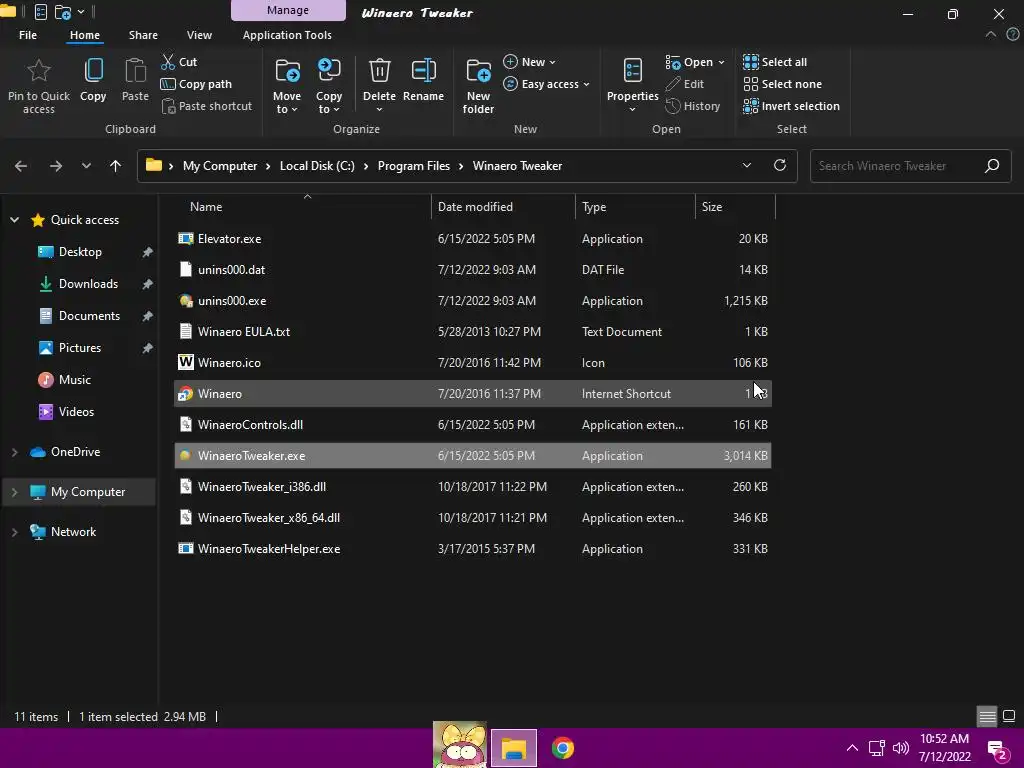Open Documents in Quick access
Viewport: 1024px width, 768px height.
pos(89,316)
